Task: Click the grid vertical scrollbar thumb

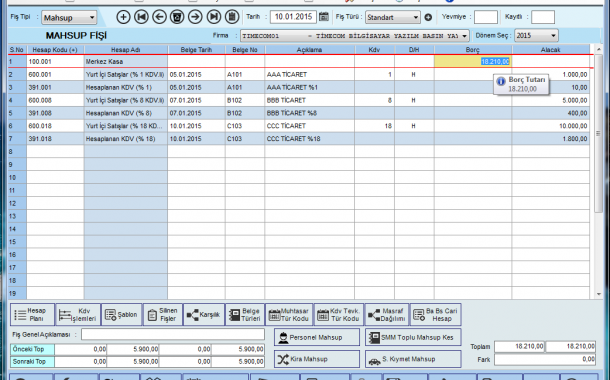Action: click(x=598, y=133)
